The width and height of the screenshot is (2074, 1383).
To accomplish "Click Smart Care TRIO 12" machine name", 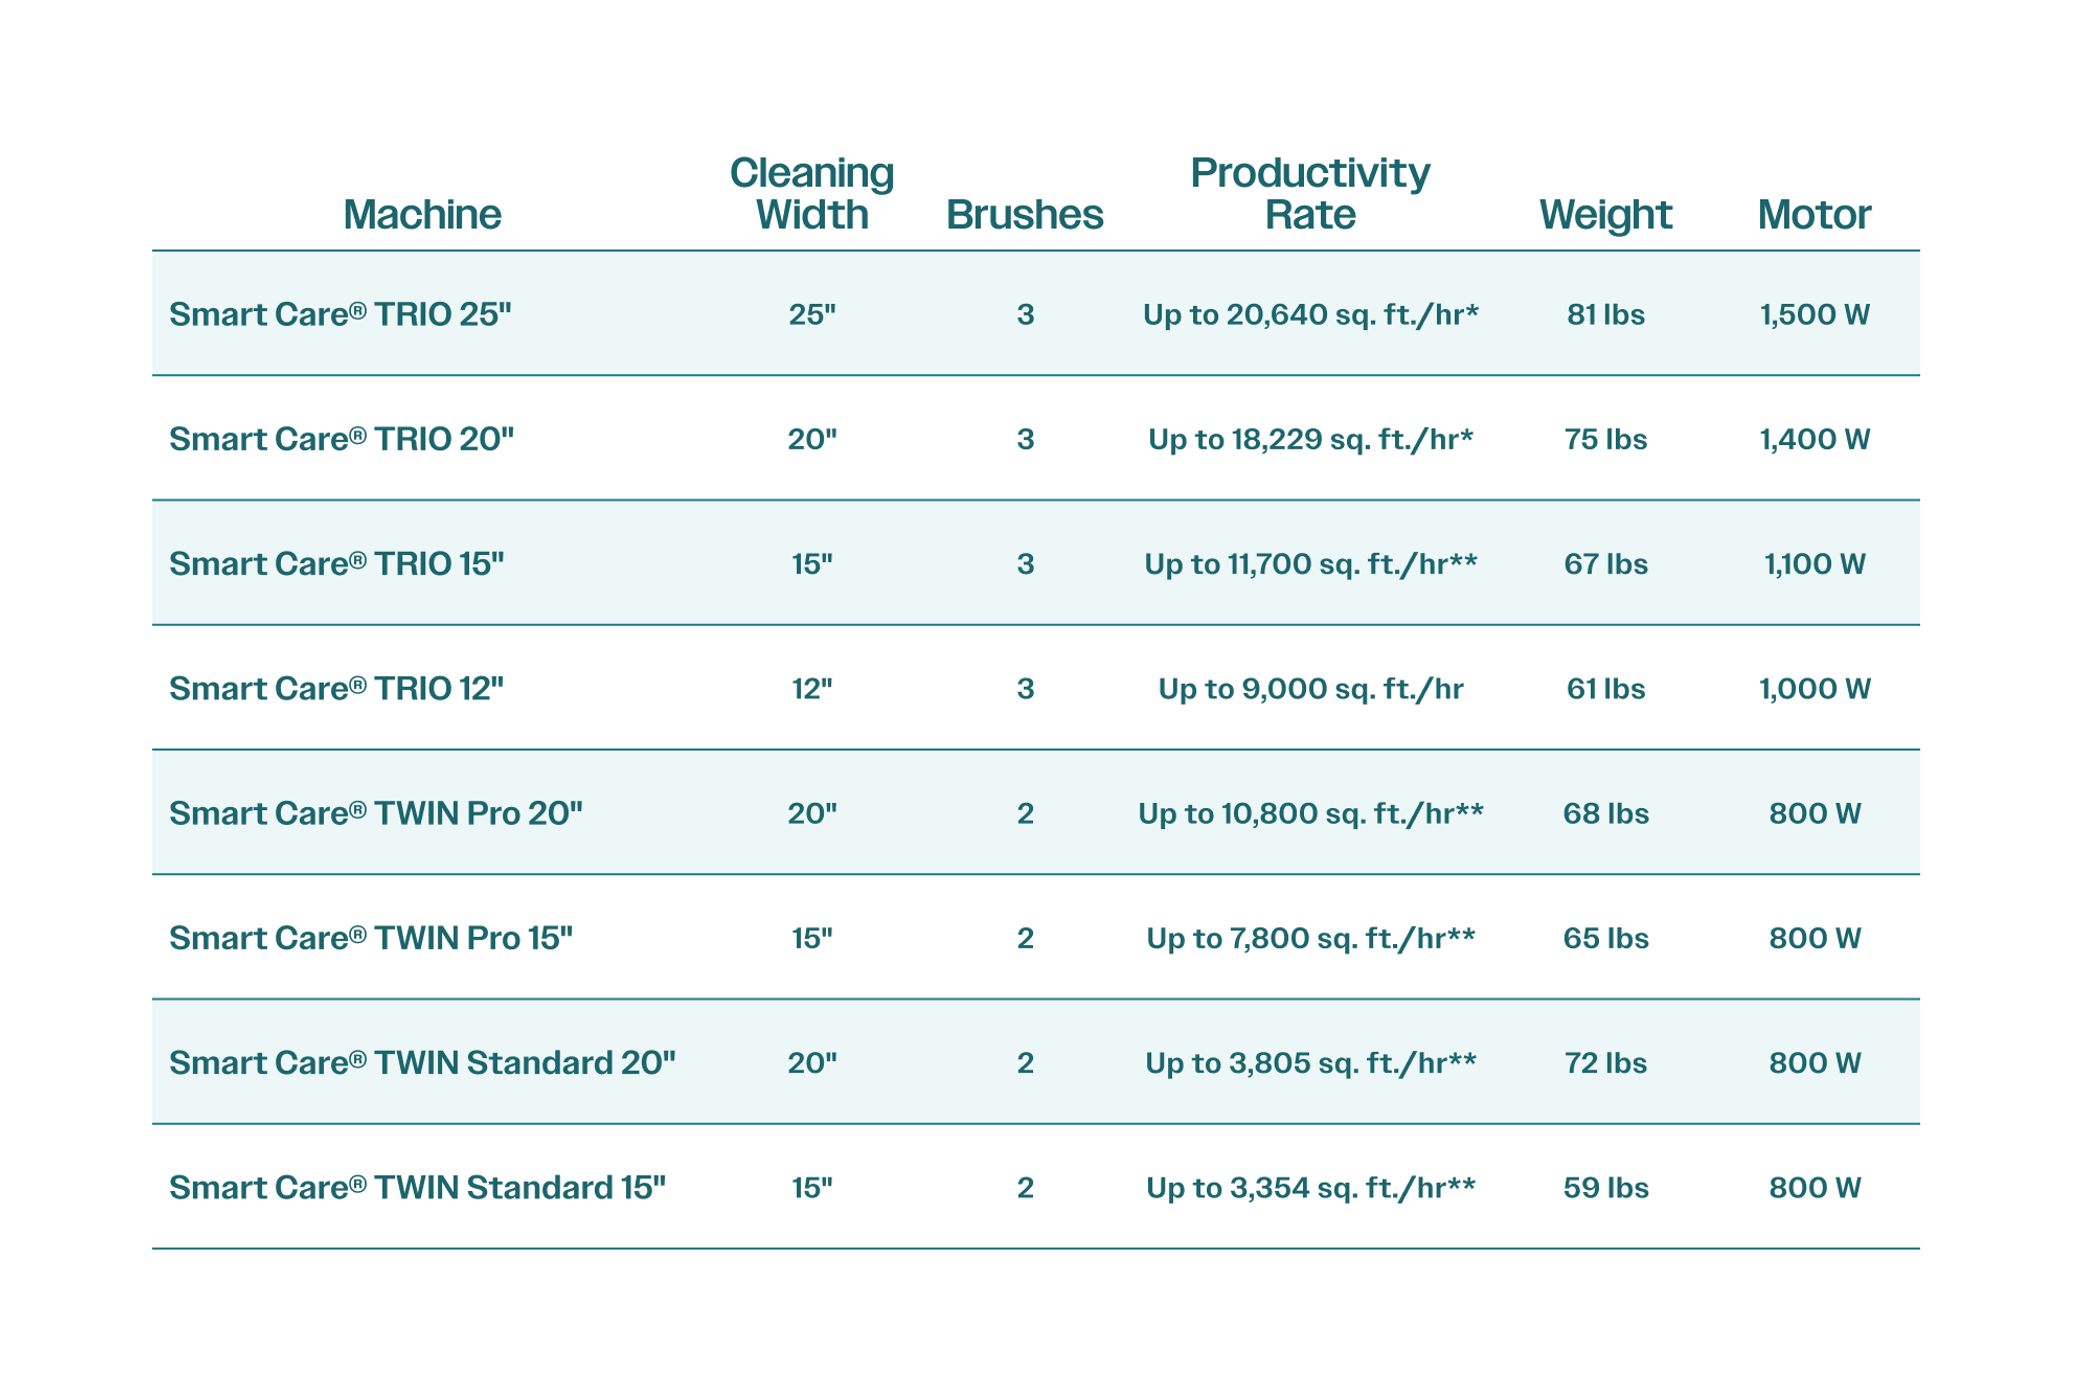I will (336, 689).
